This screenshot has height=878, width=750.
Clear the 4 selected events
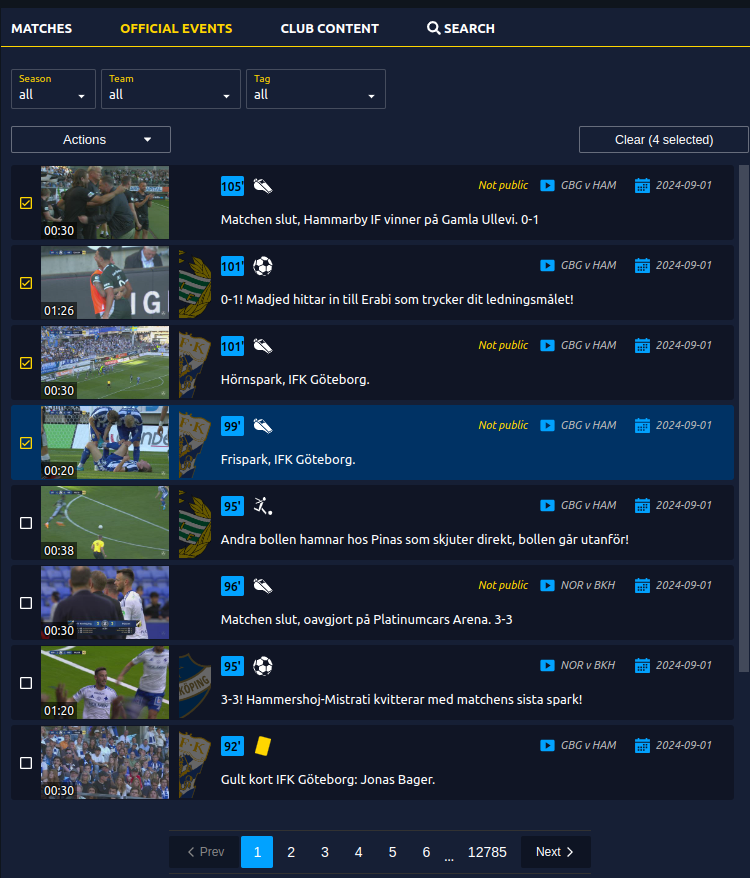click(664, 139)
